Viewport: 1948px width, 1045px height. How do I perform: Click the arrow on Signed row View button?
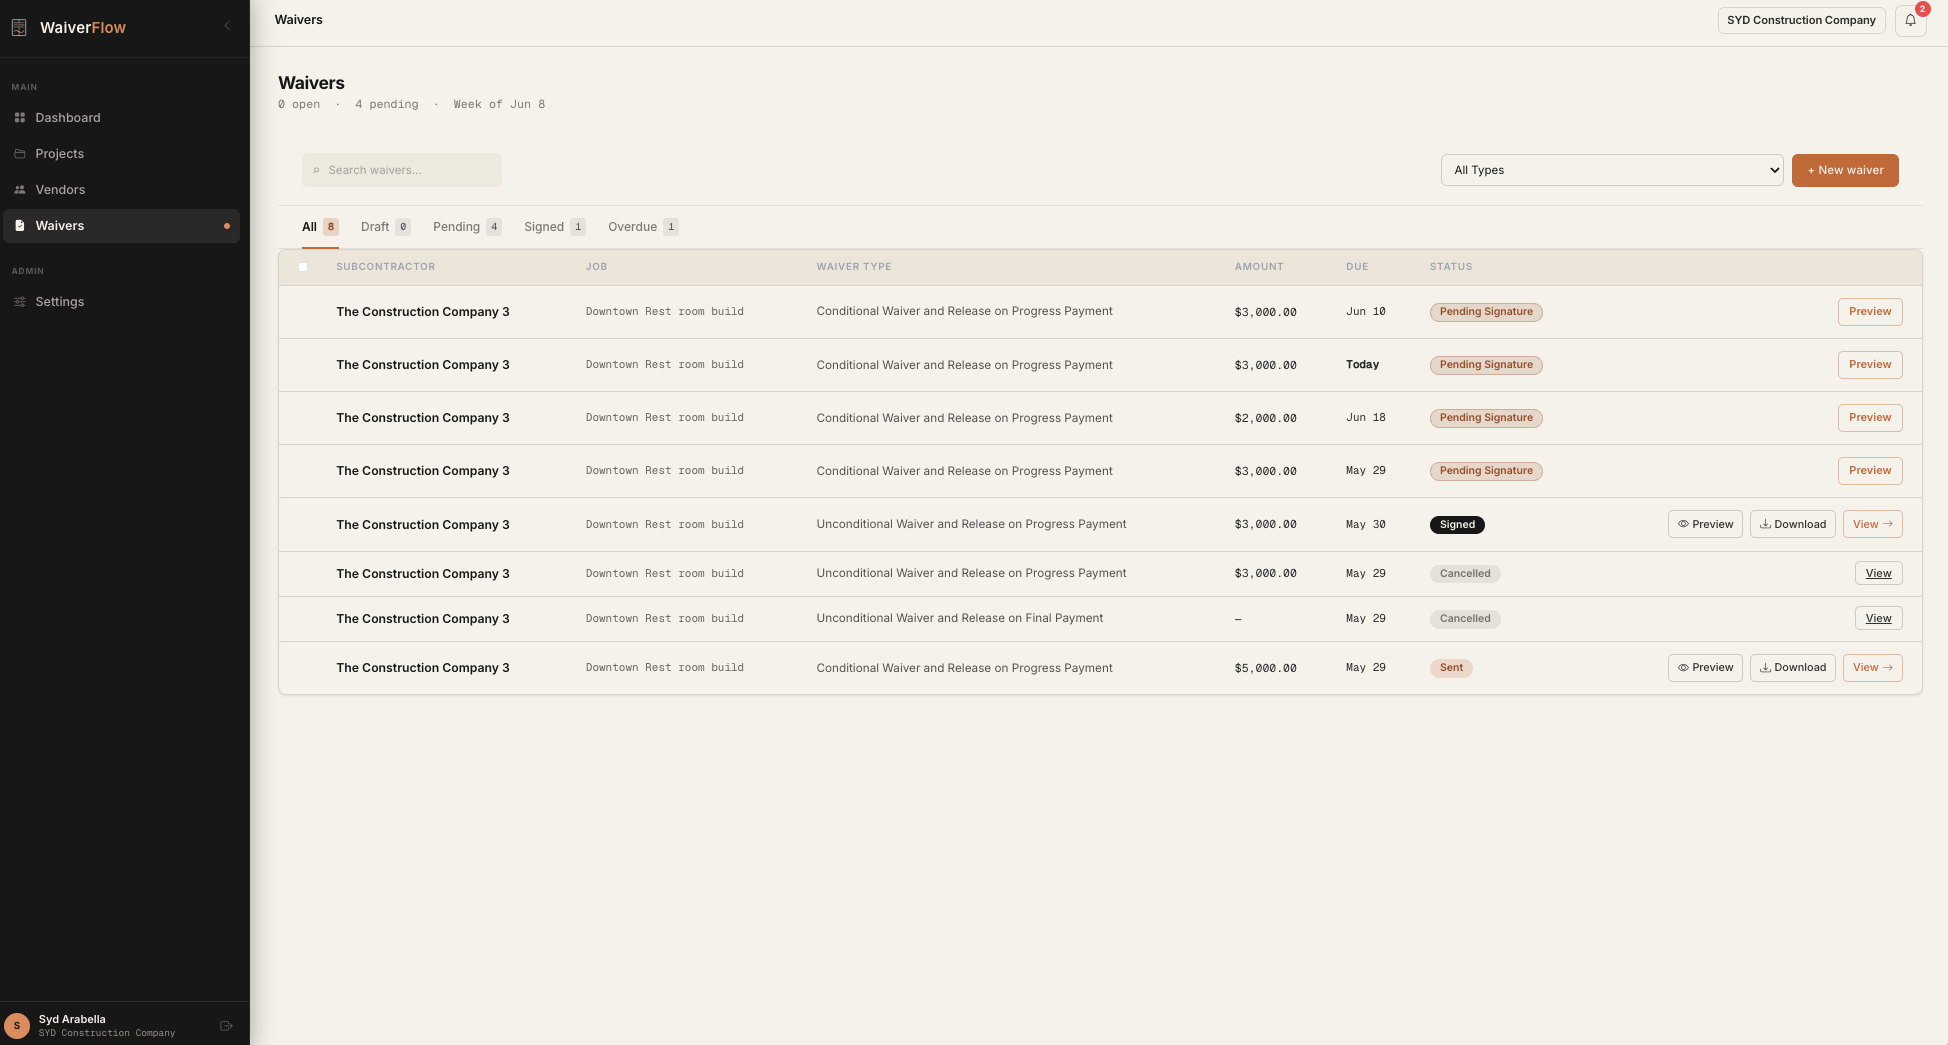click(1888, 524)
